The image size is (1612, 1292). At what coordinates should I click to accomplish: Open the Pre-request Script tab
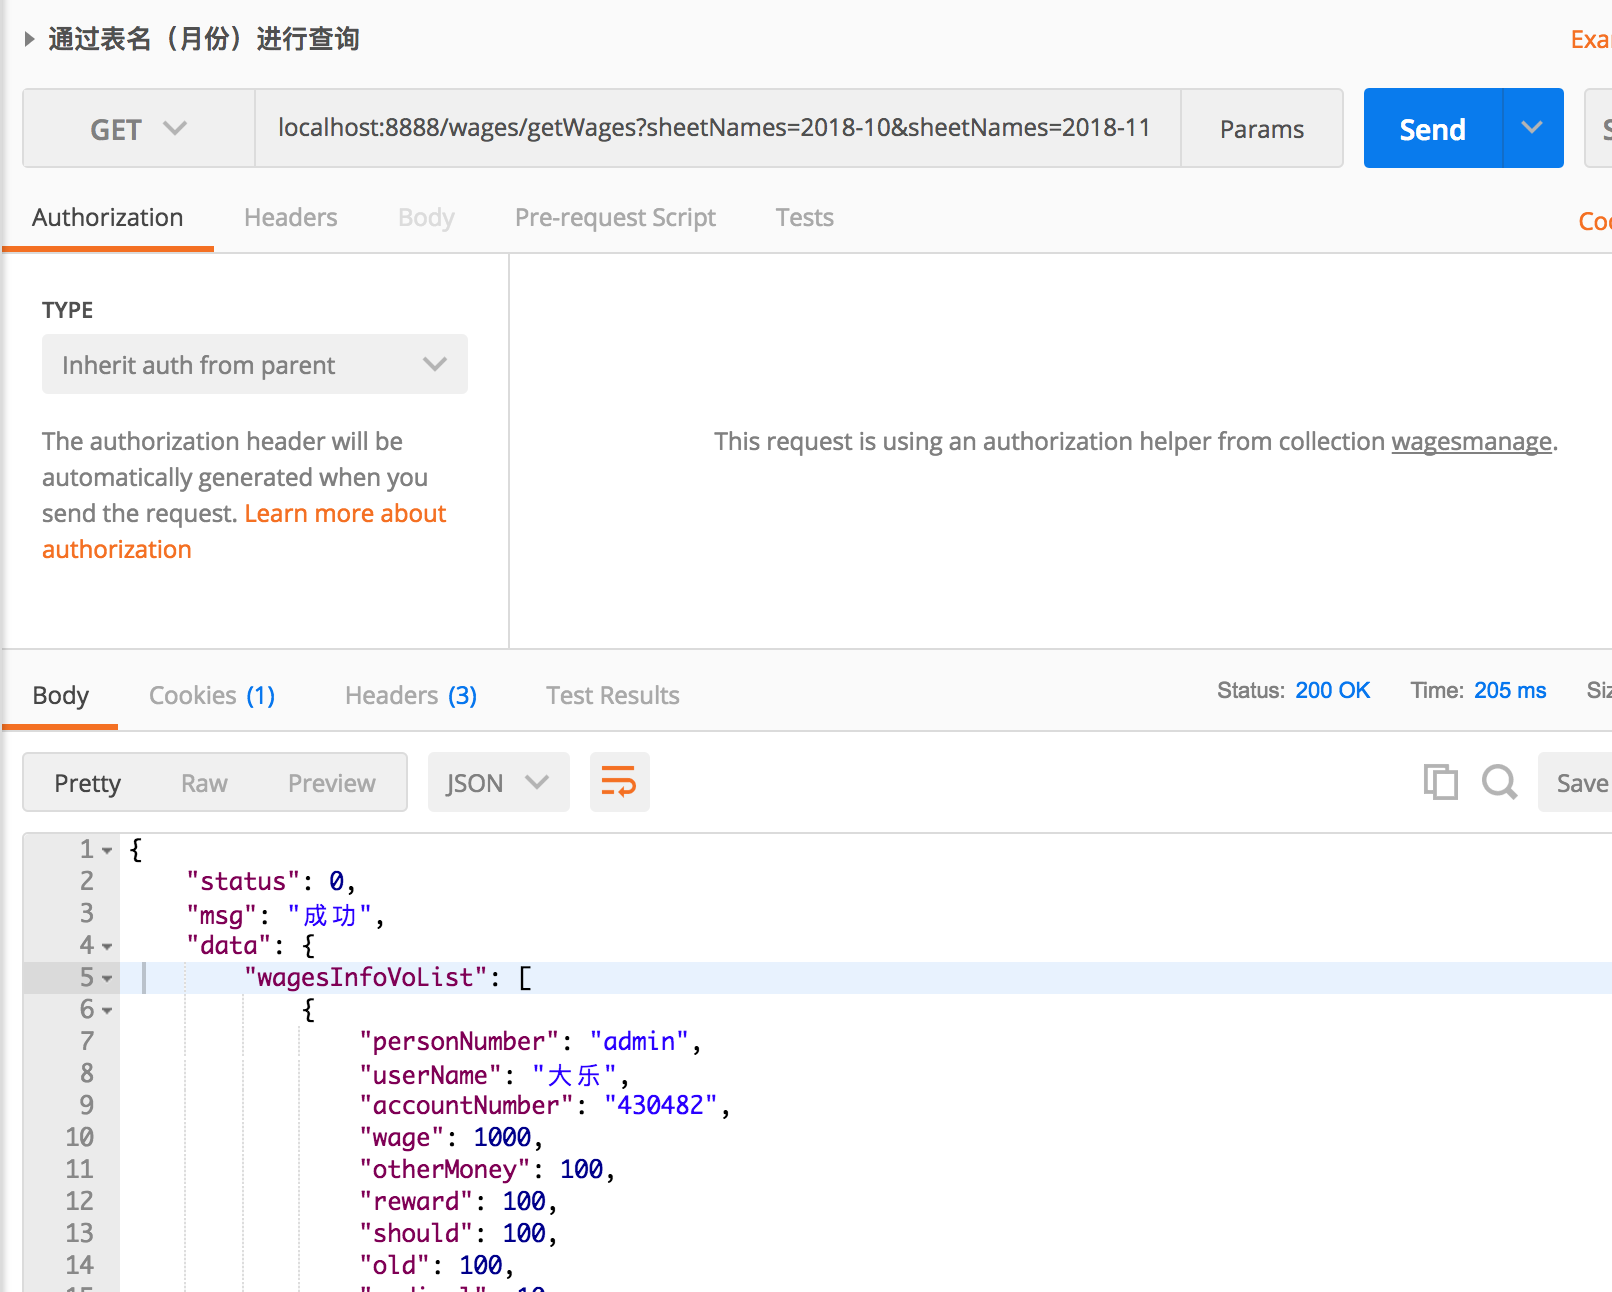[x=615, y=217]
